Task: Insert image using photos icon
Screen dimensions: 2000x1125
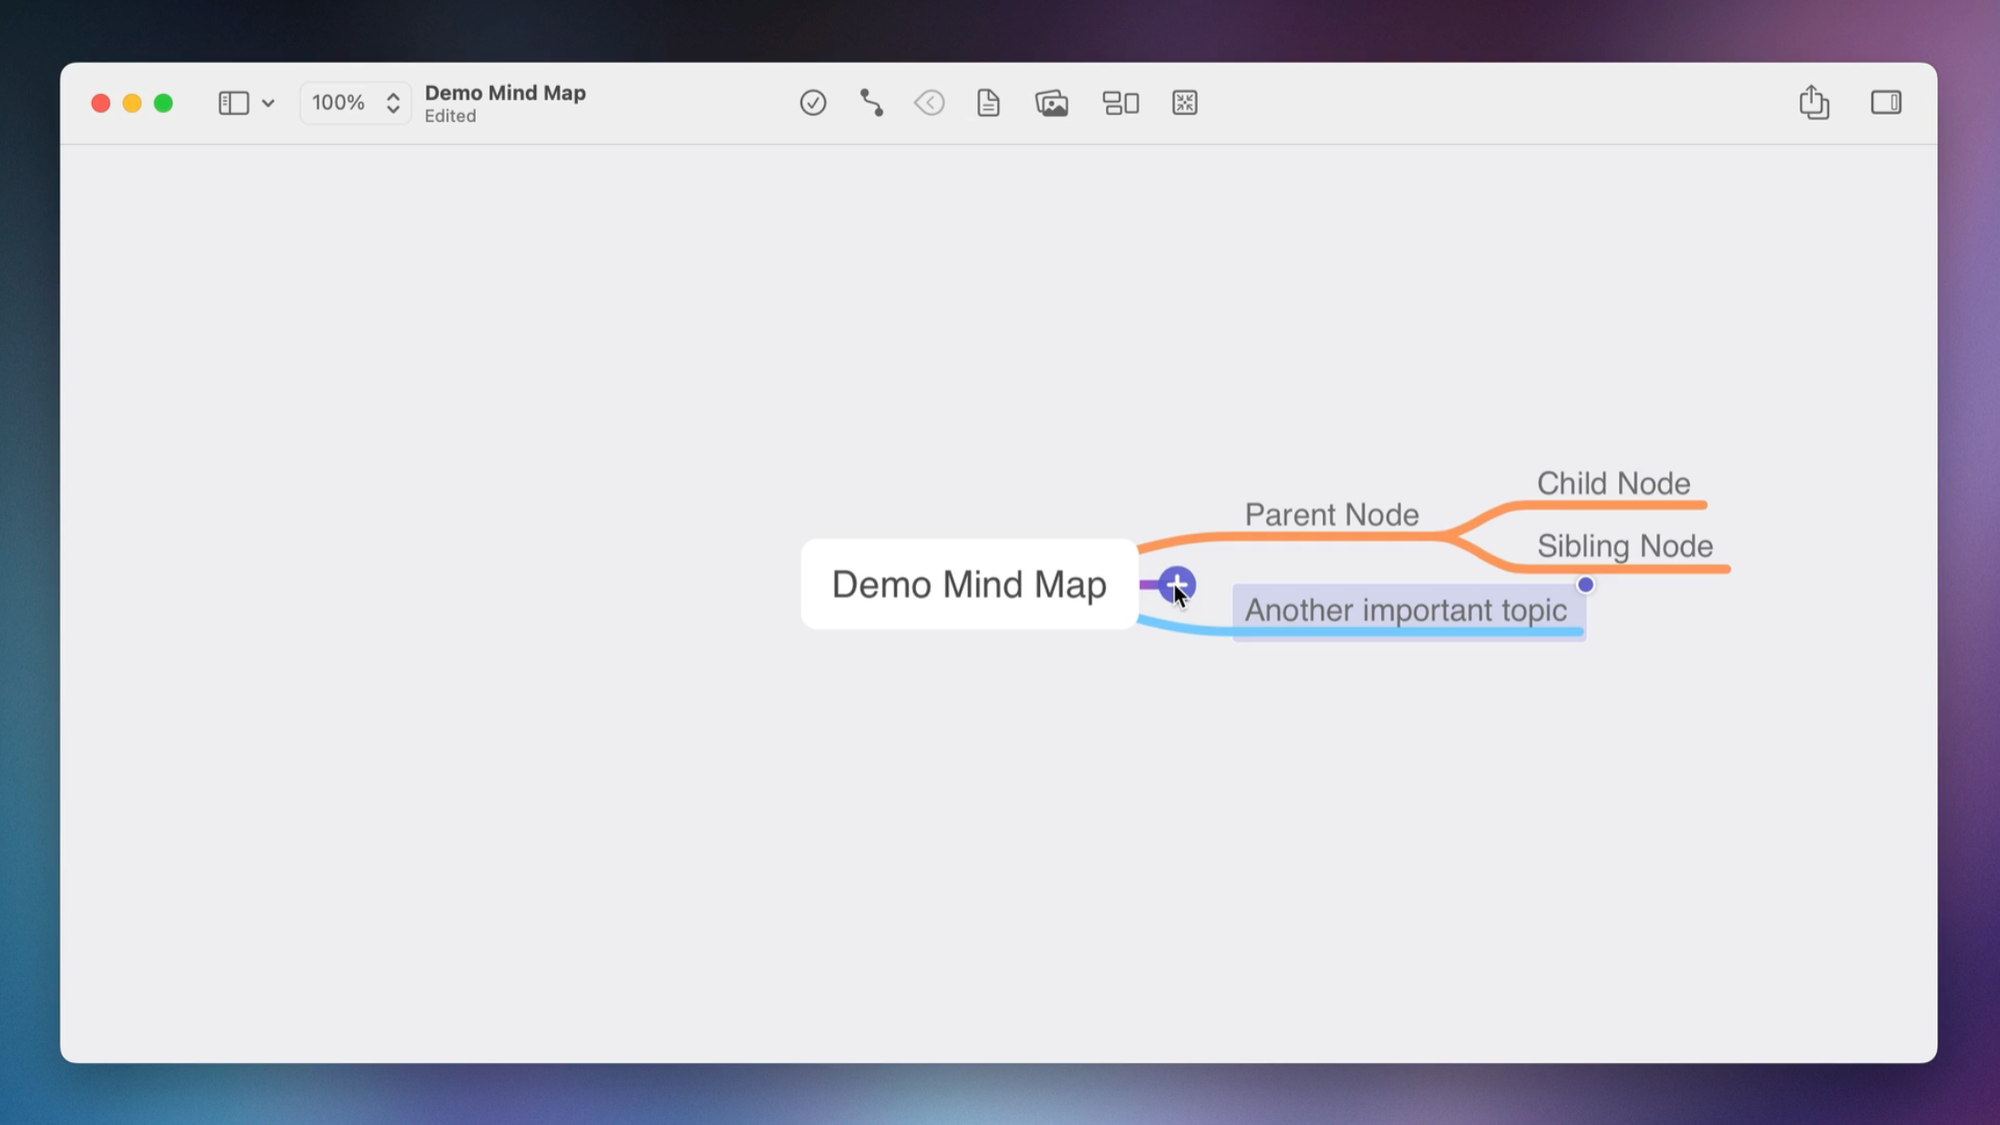Action: tap(1051, 103)
